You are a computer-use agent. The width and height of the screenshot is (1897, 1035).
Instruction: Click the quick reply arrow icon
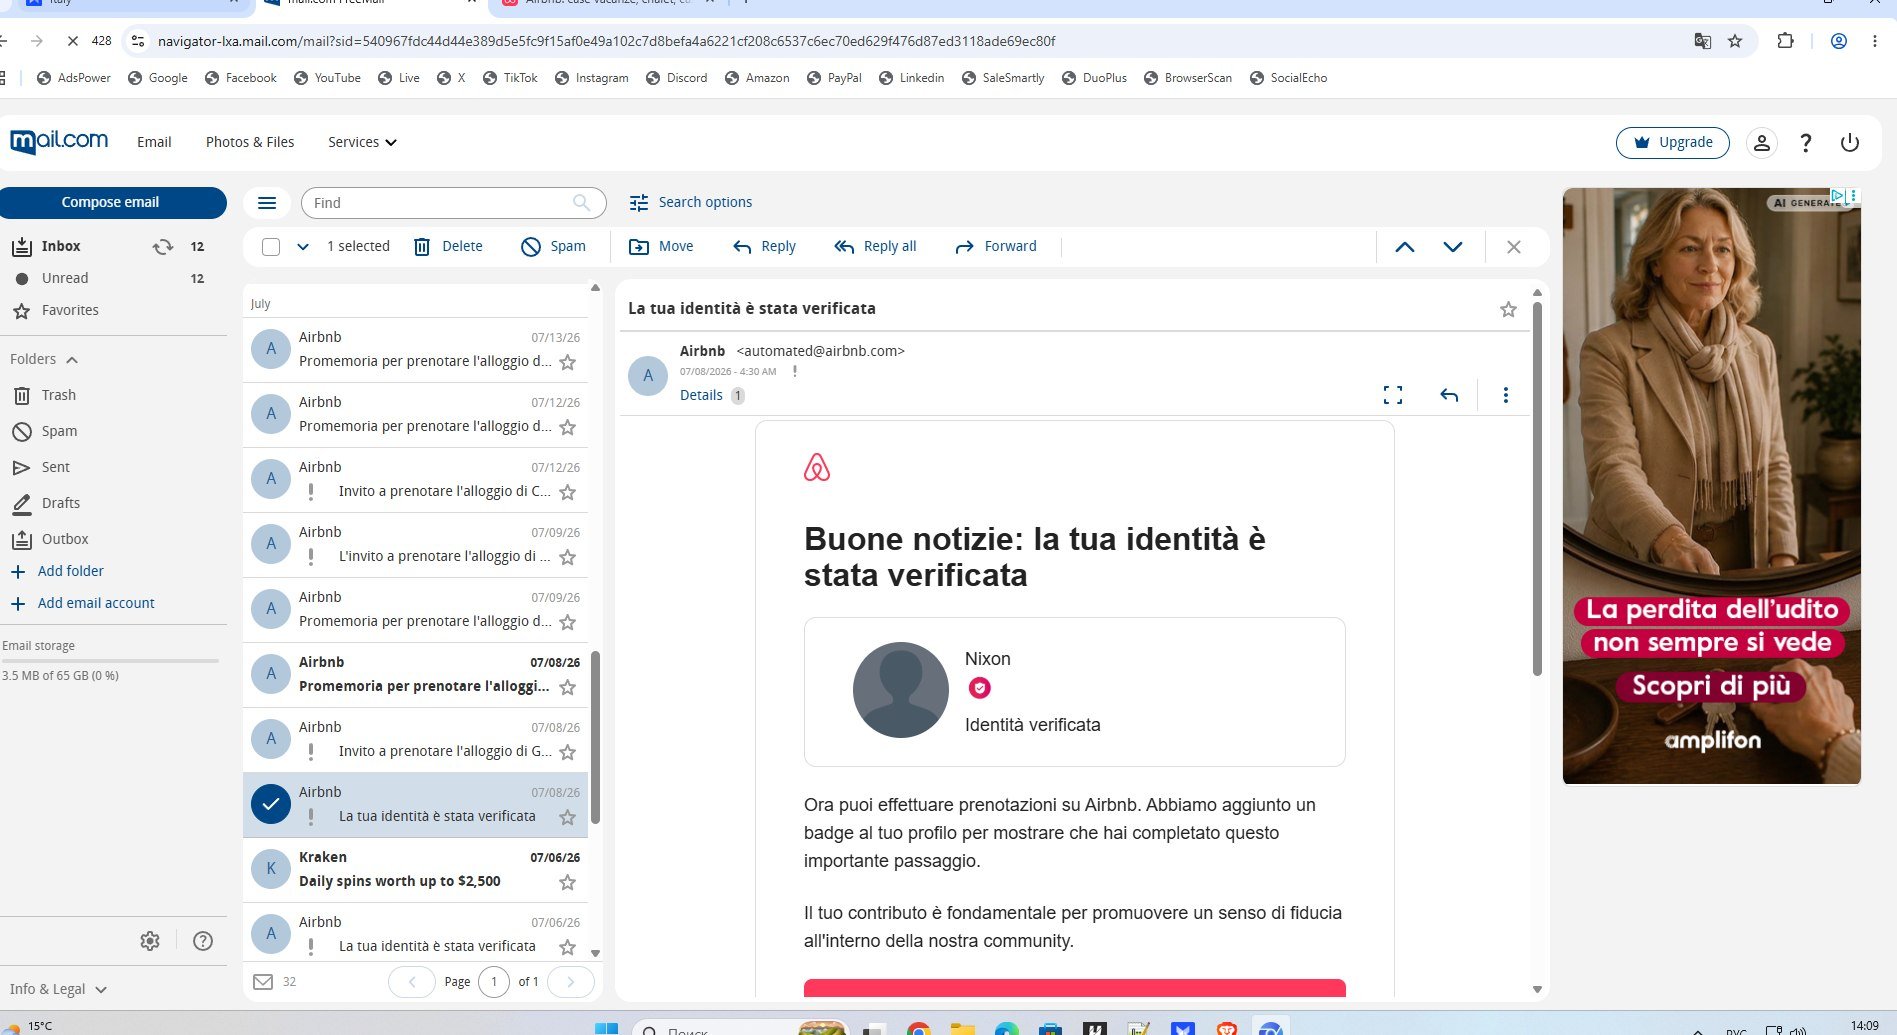coord(1449,395)
